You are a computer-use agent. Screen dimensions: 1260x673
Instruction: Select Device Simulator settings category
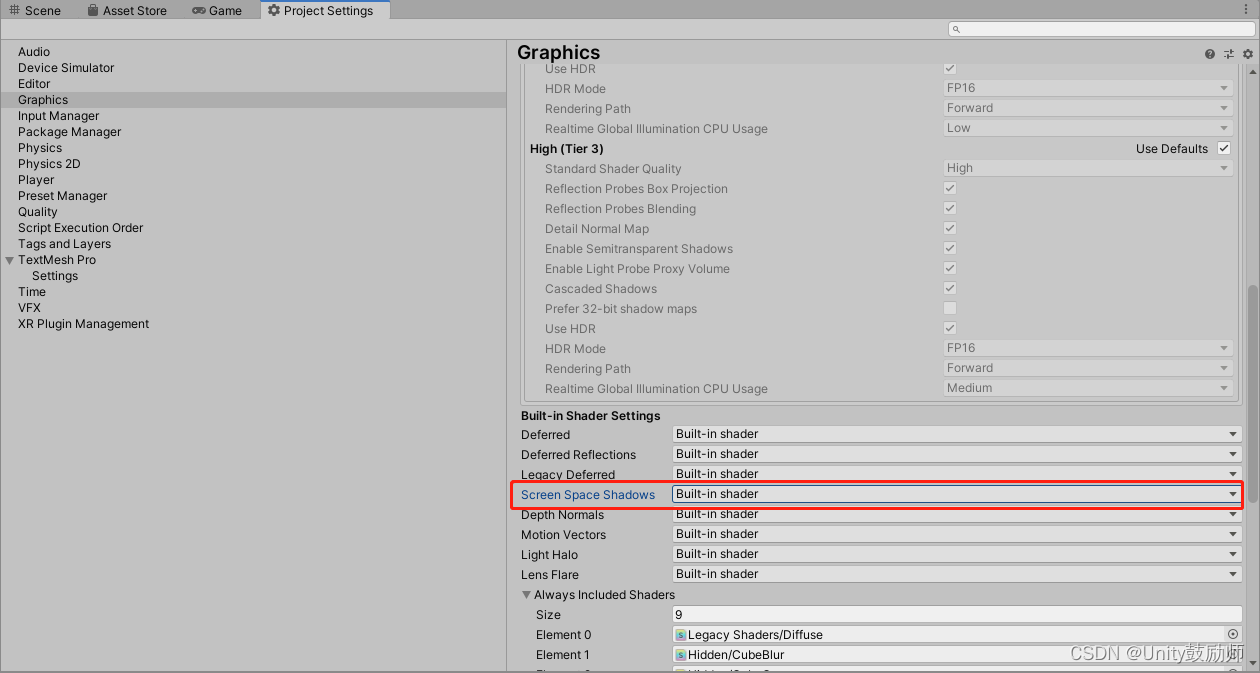point(66,68)
